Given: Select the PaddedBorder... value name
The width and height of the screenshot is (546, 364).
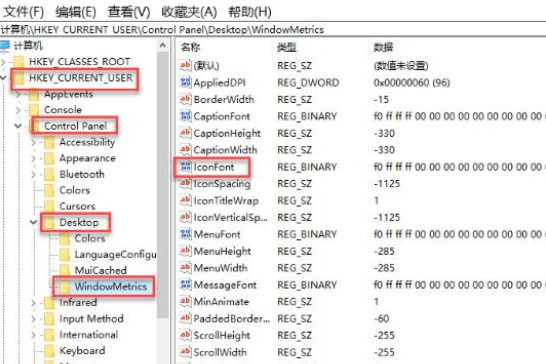Looking at the screenshot, I should [232, 318].
